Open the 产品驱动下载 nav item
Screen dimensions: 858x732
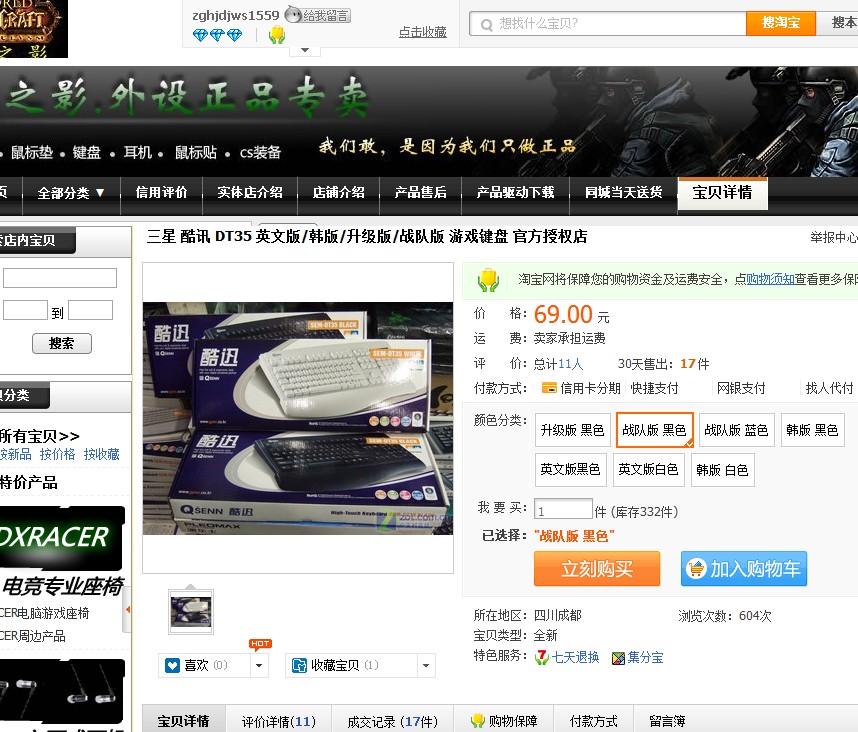click(x=515, y=193)
